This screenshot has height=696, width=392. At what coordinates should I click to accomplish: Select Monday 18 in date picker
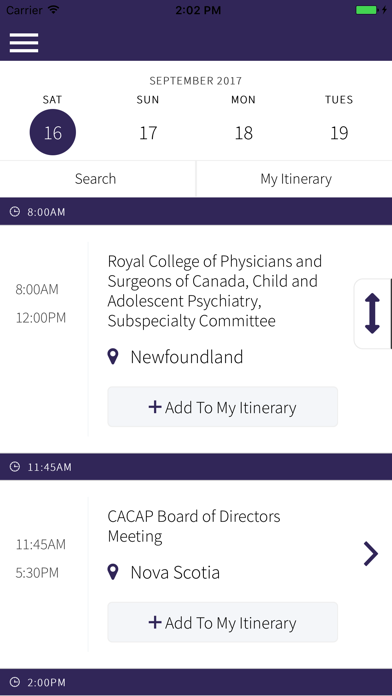(x=243, y=133)
